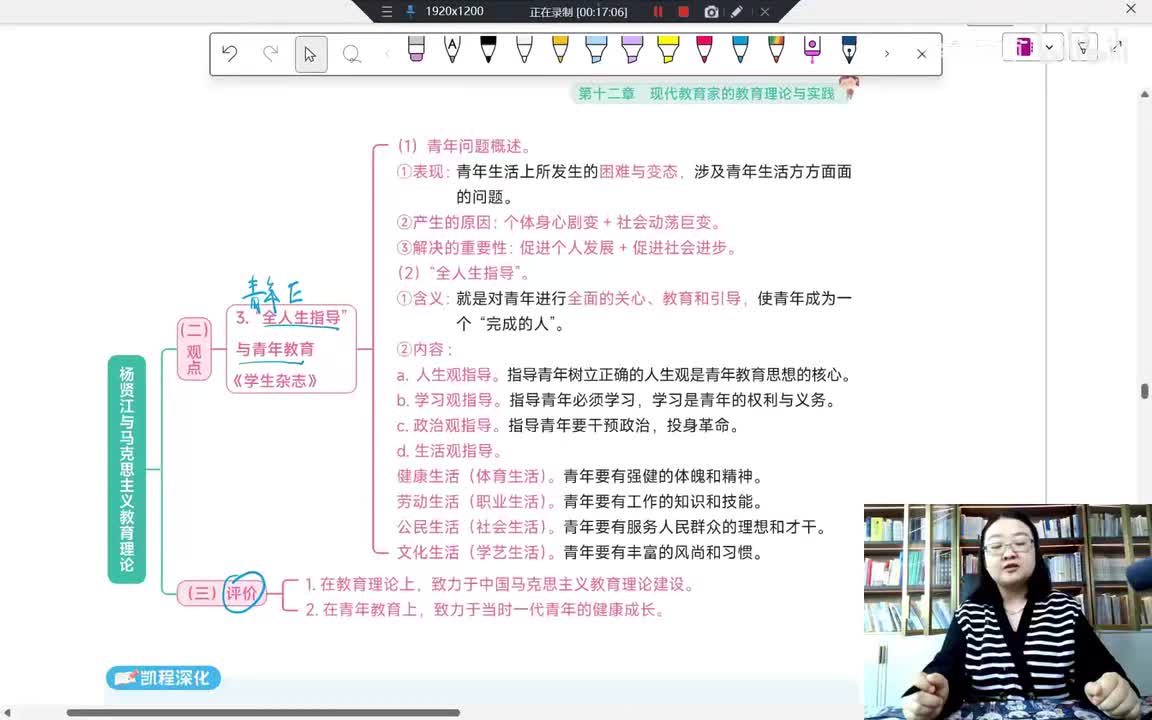This screenshot has height=720, width=1152.
Task: Pick the magenta ink-drop pen tool
Action: [x=812, y=49]
